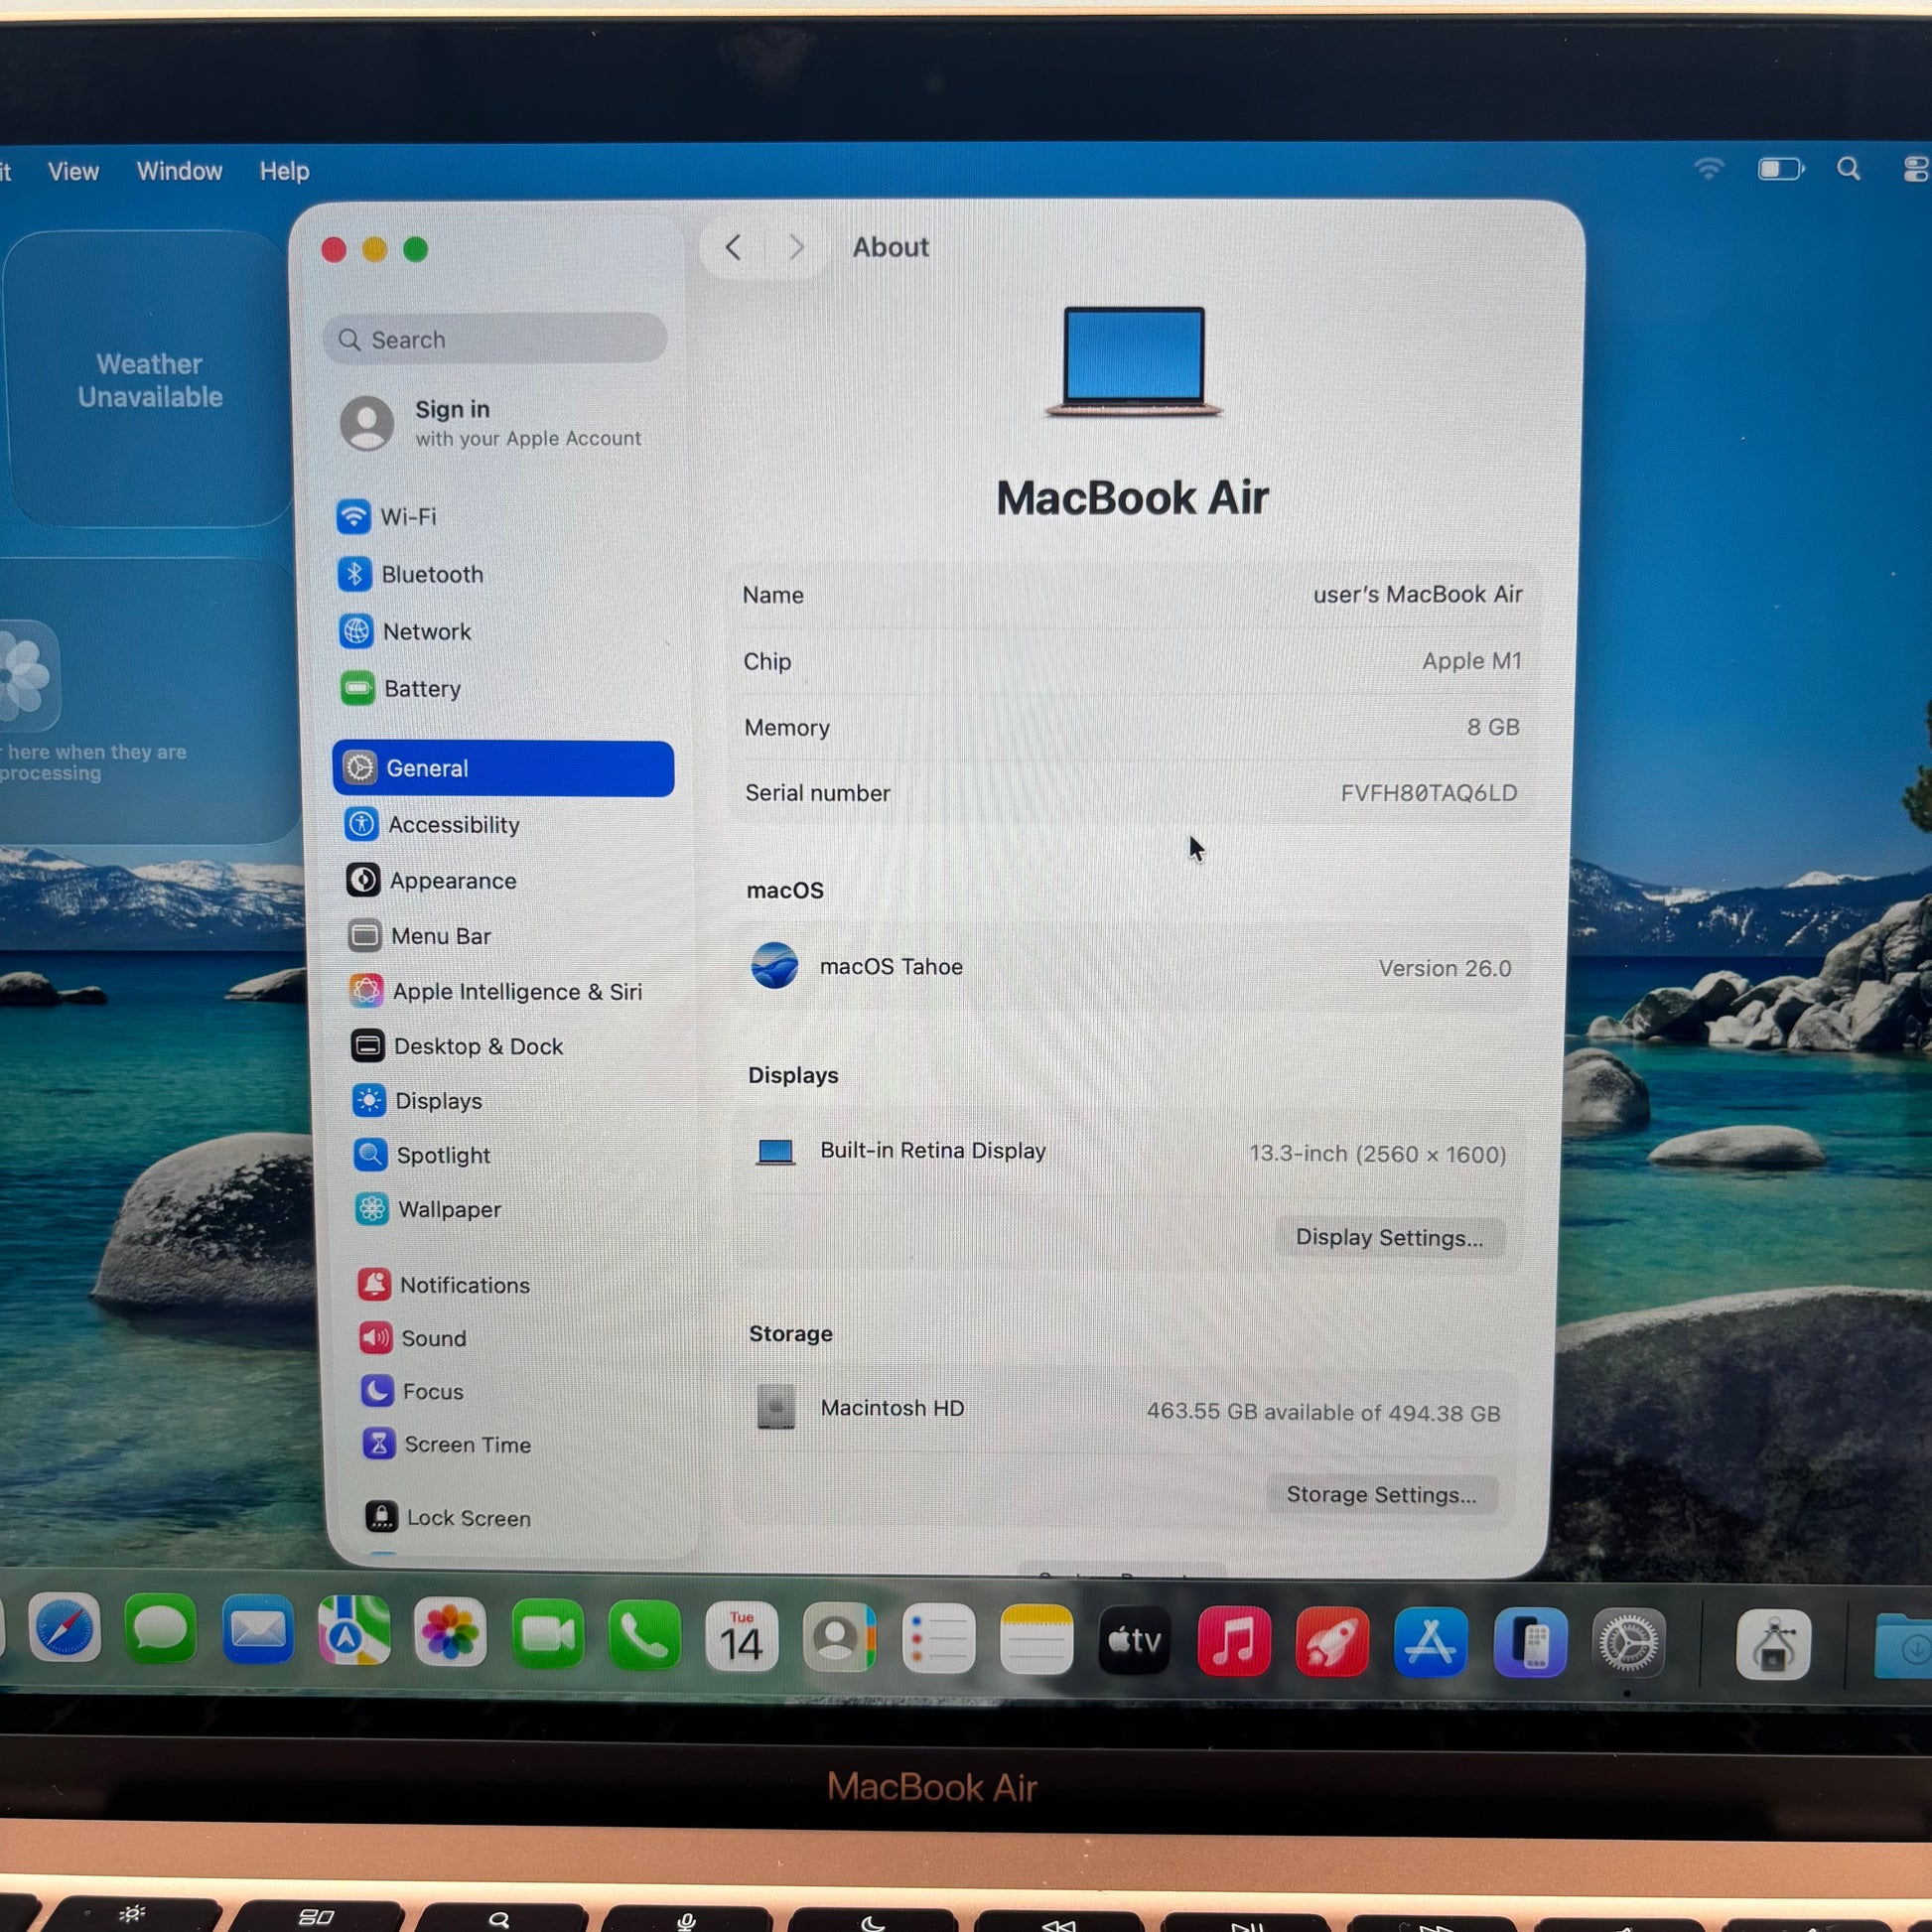Go forward using the forward chevron
The height and width of the screenshot is (1932, 1932).
click(x=796, y=247)
